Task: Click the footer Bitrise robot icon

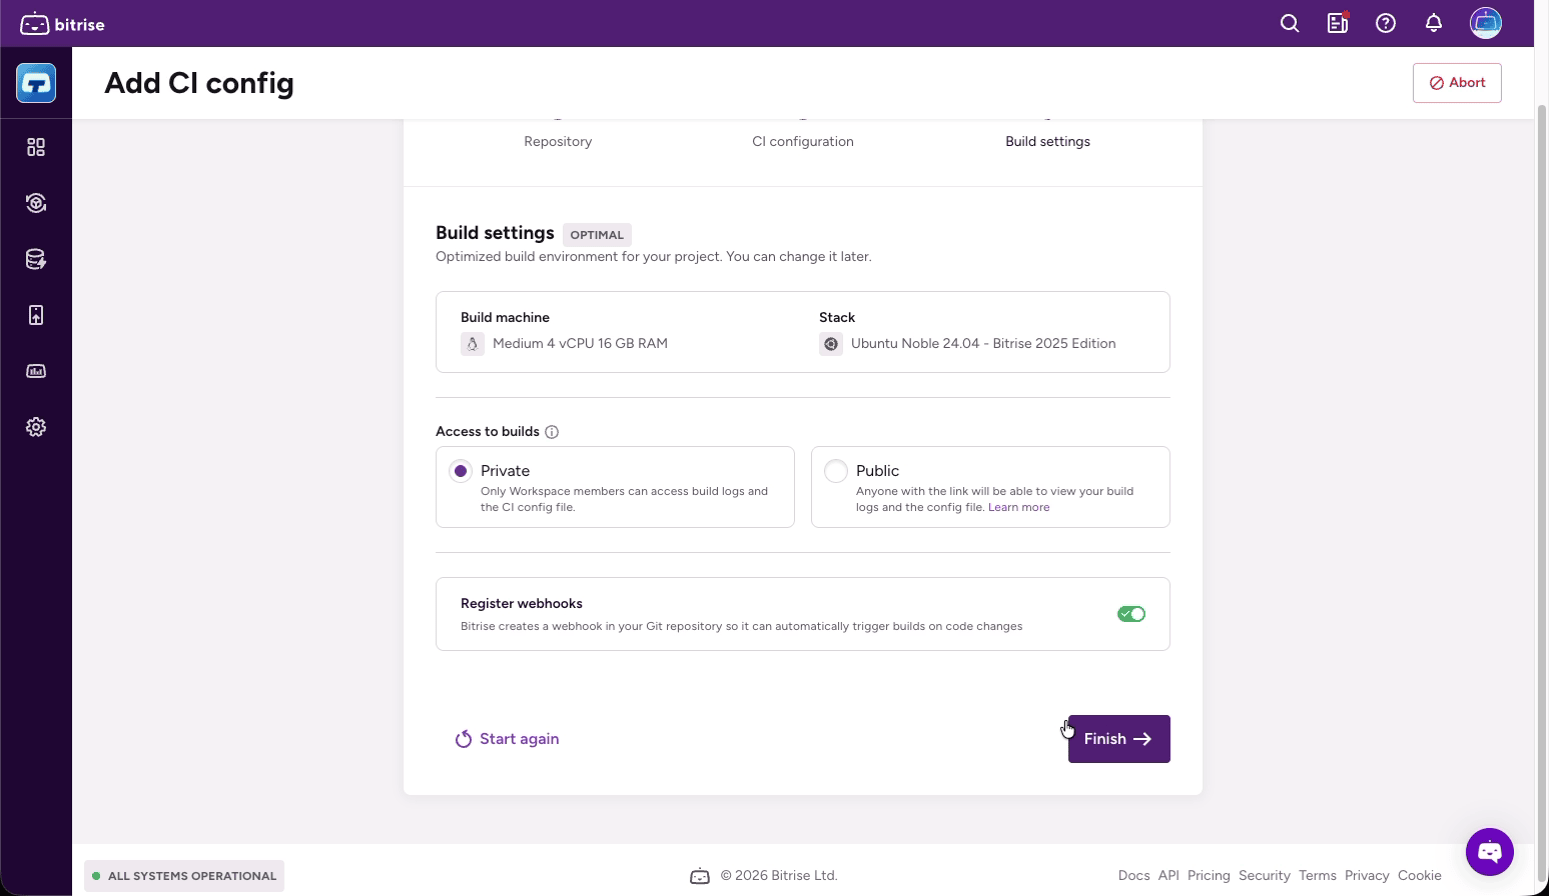Action: [700, 876]
